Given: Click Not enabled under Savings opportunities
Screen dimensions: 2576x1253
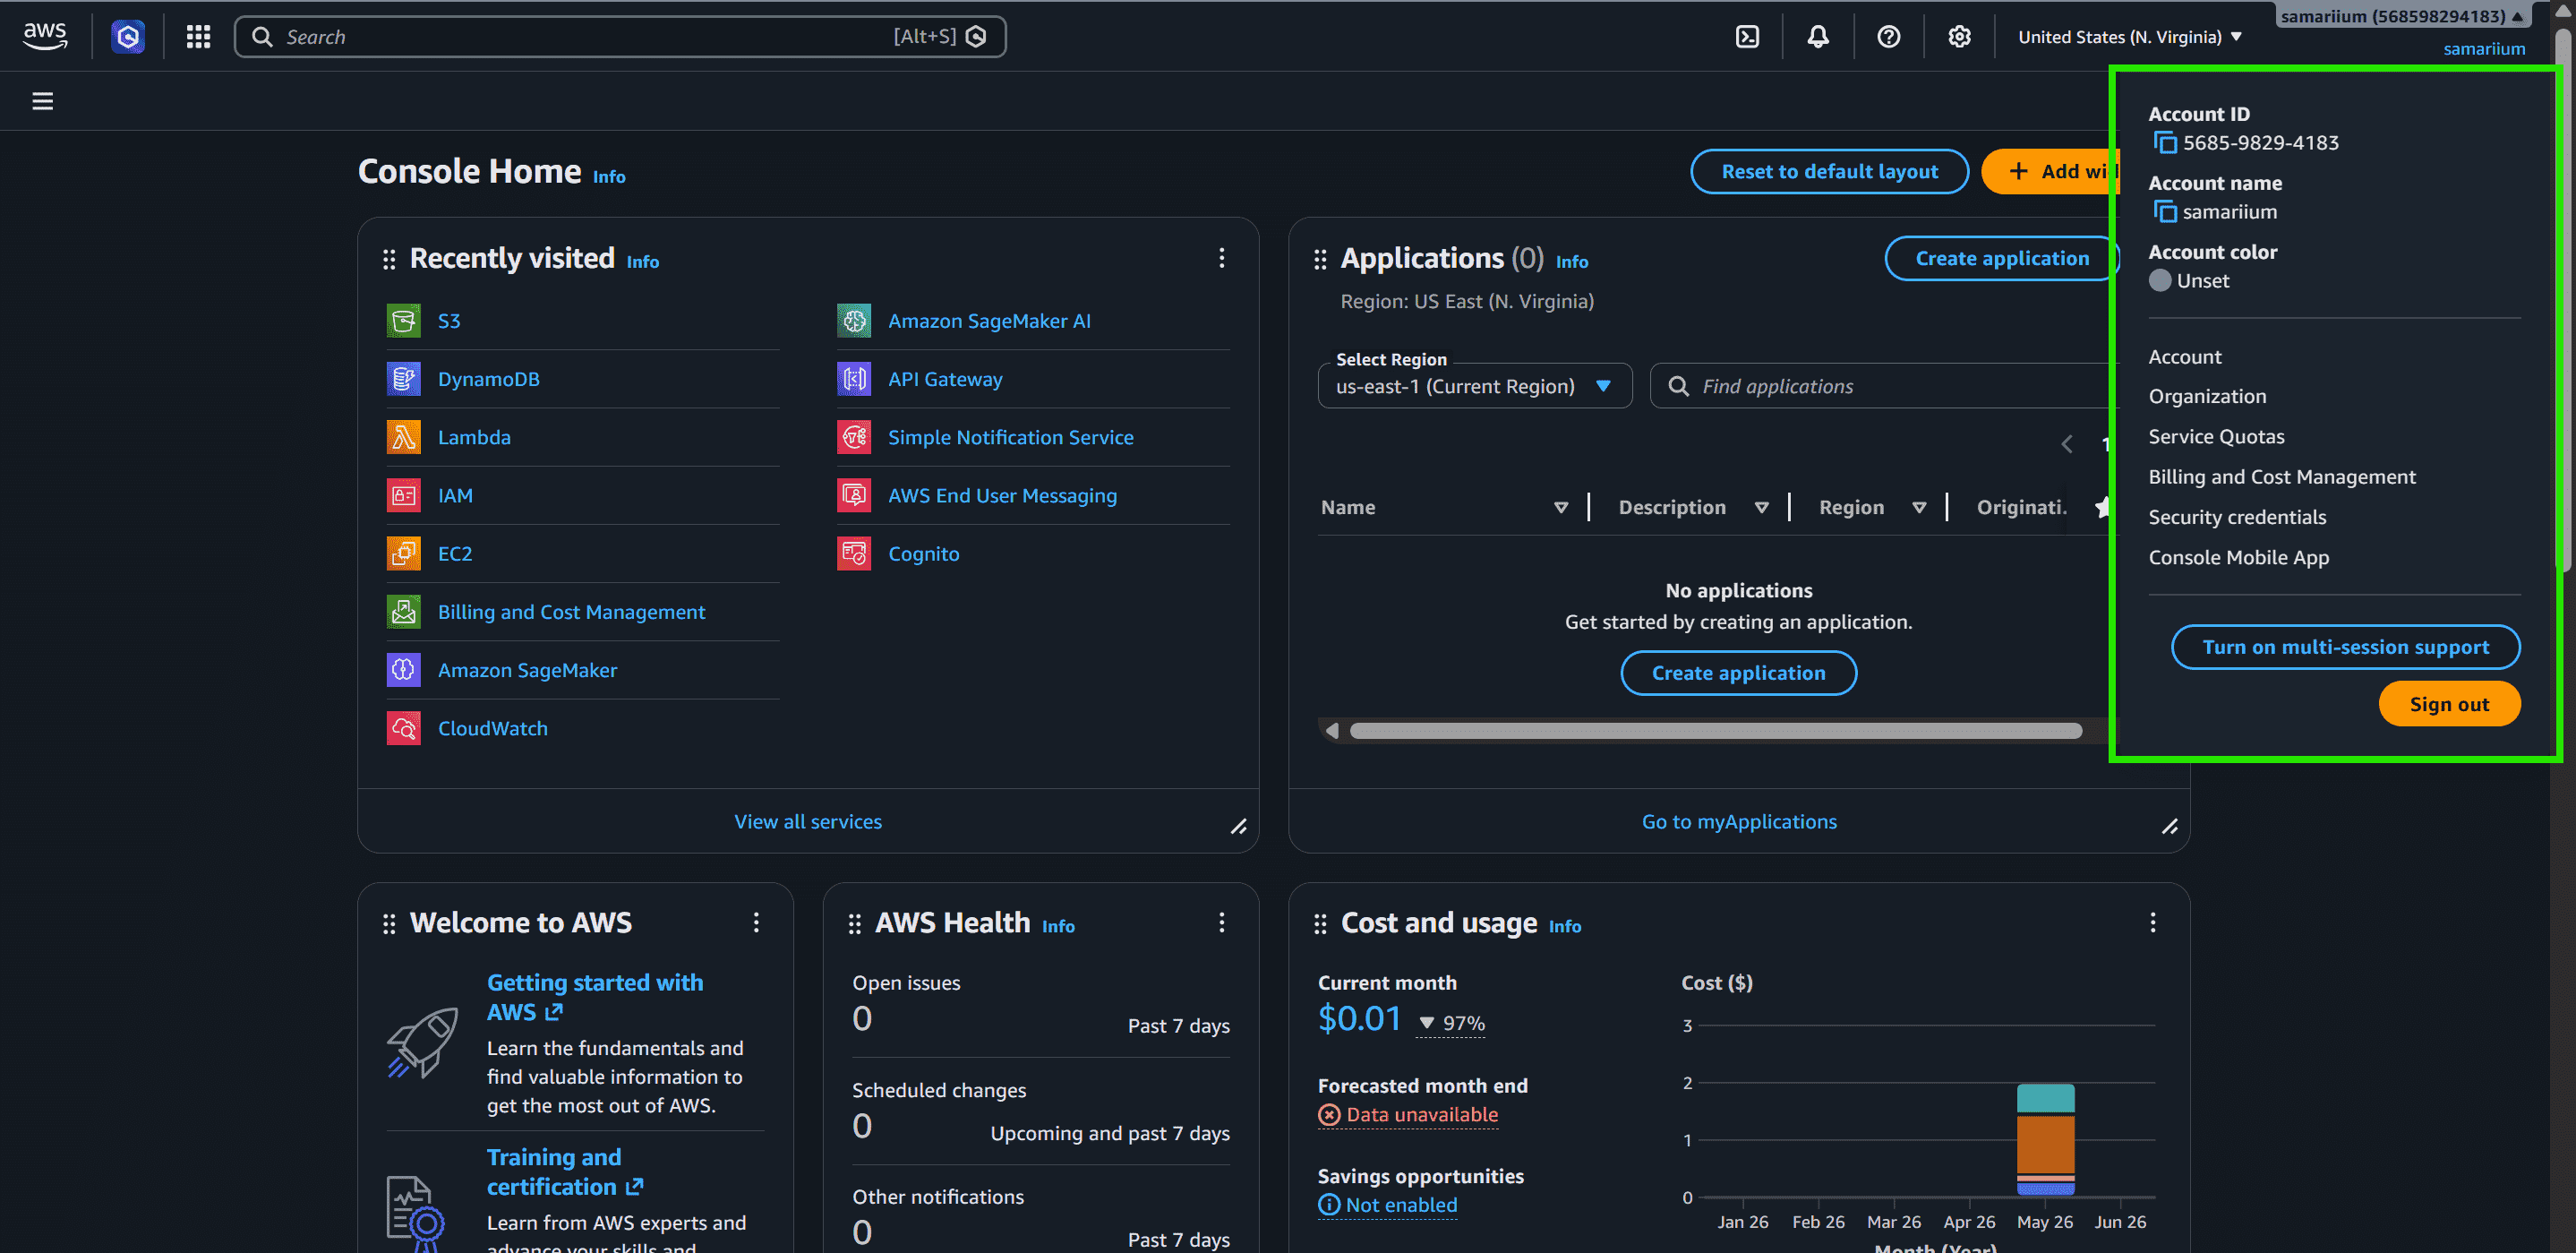Looking at the screenshot, I should 1388,1205.
